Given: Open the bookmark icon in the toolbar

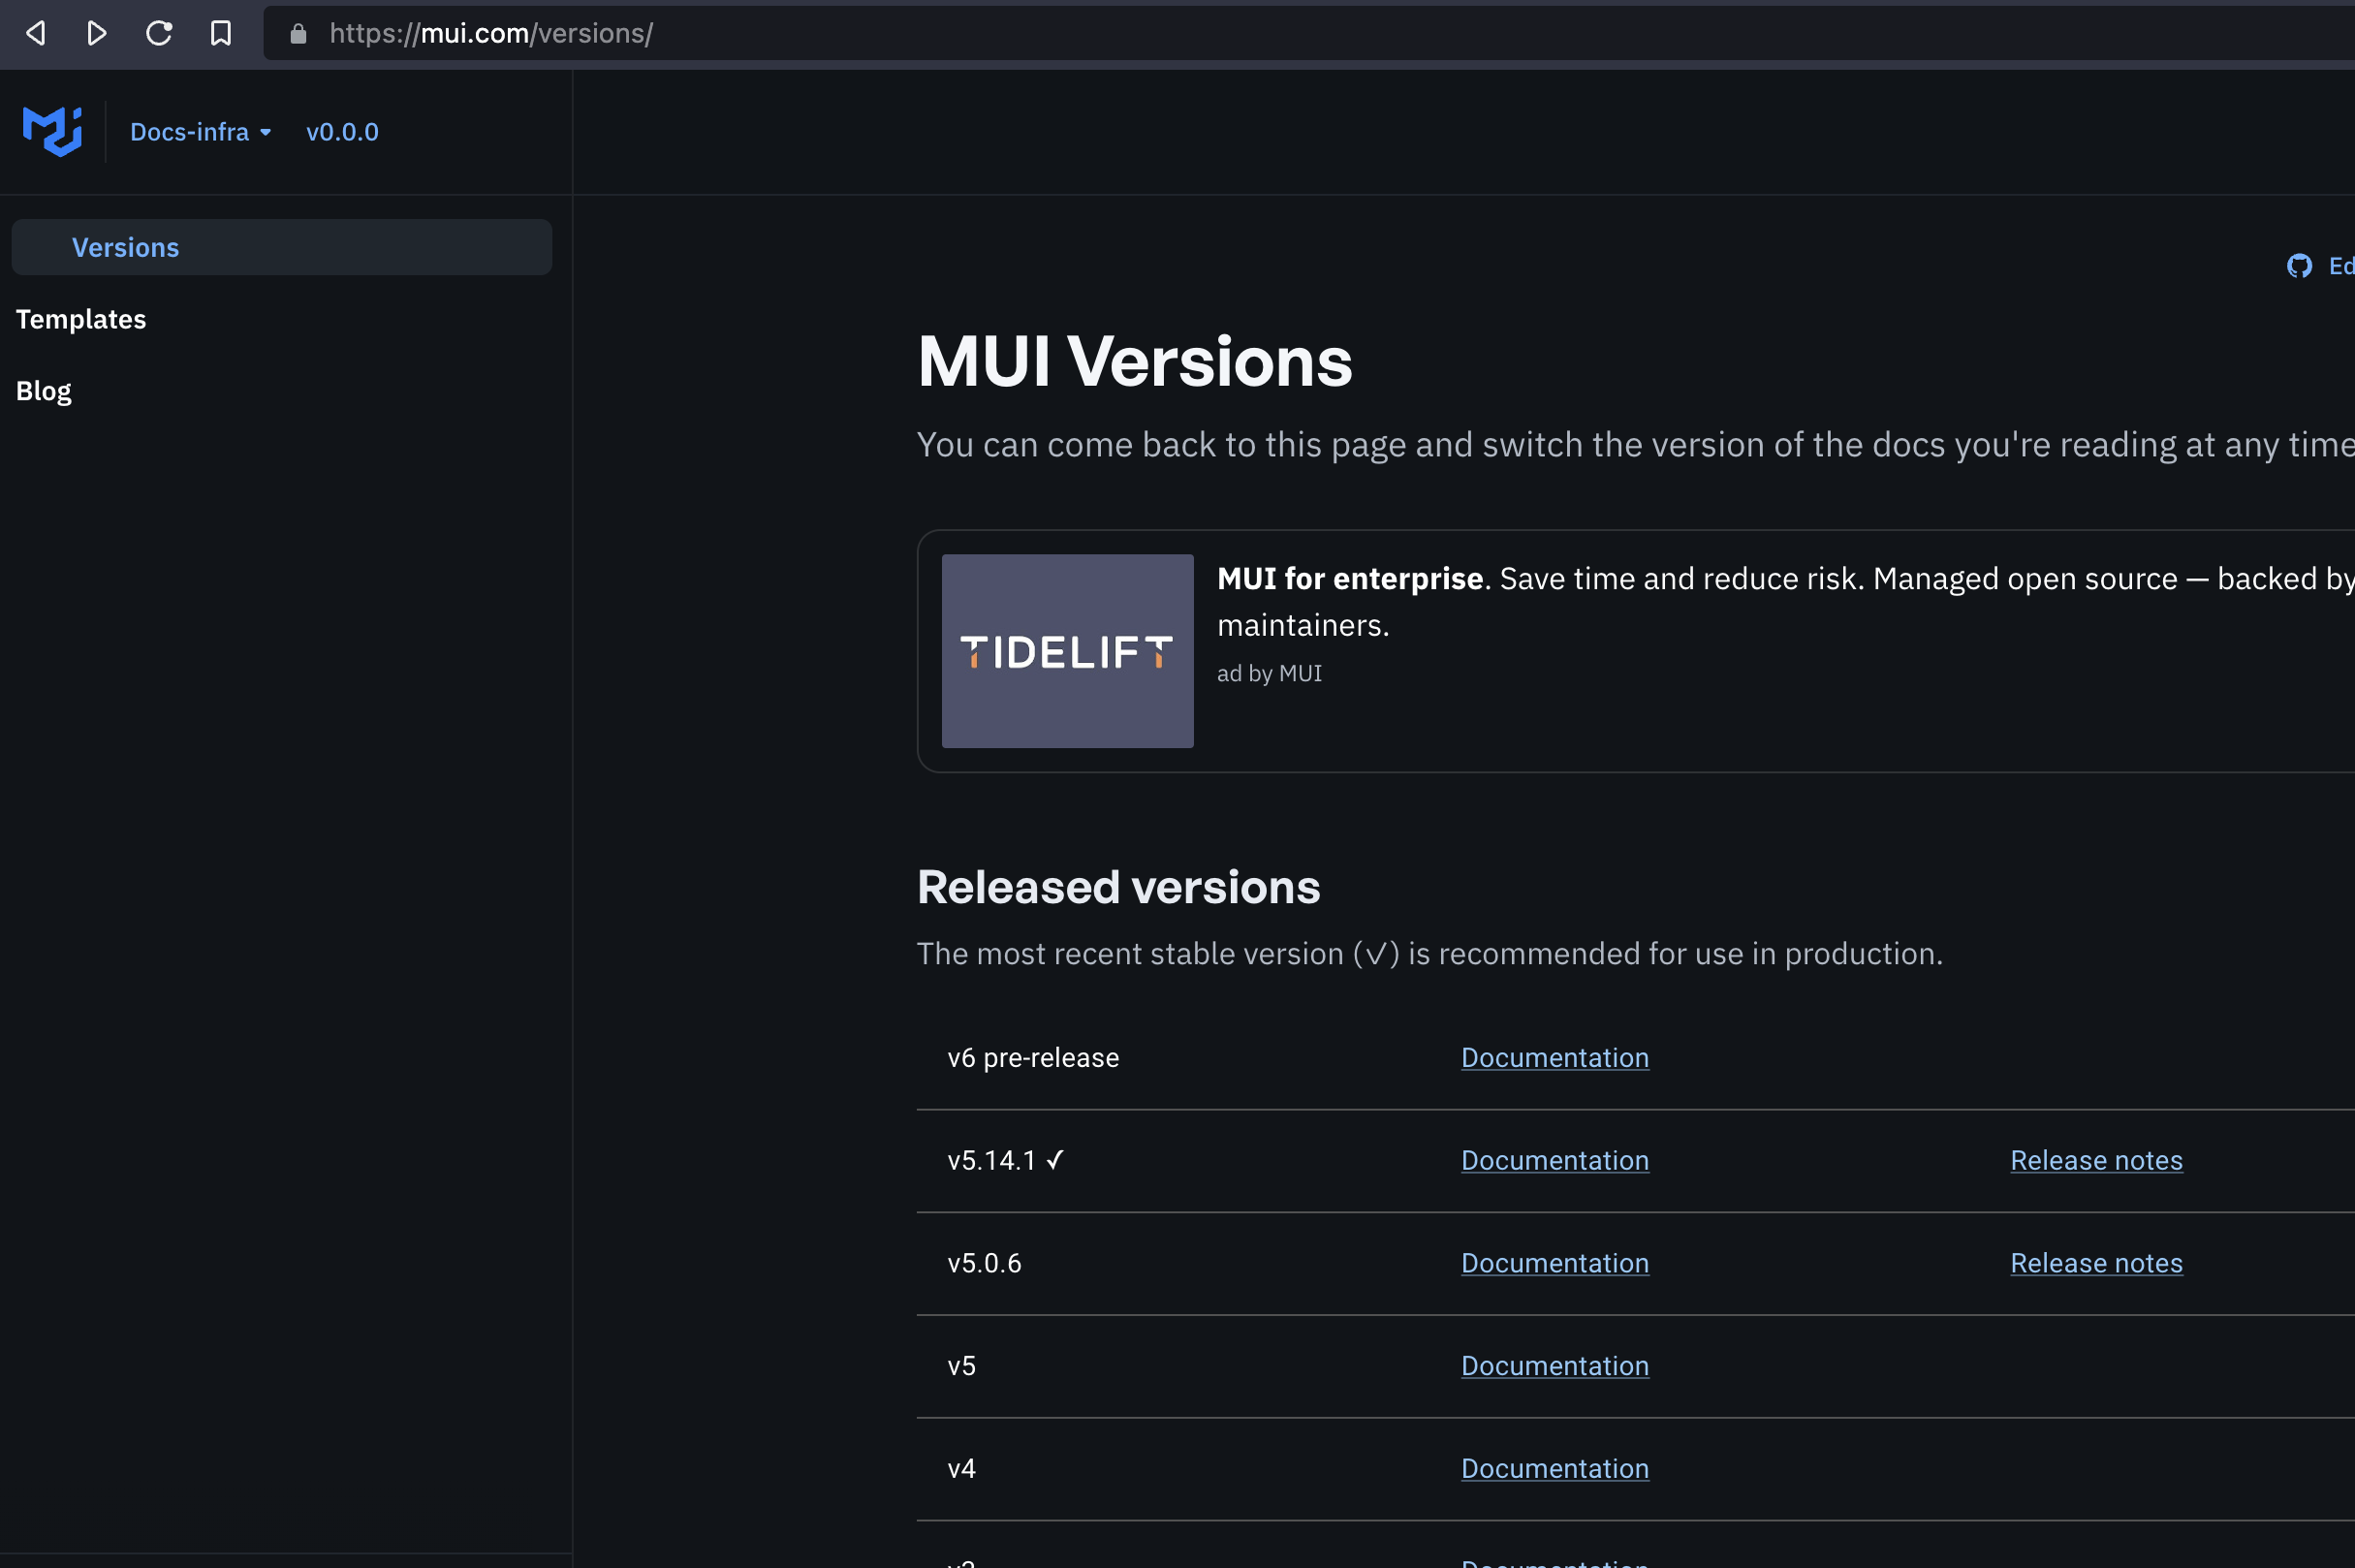Looking at the screenshot, I should tap(221, 33).
